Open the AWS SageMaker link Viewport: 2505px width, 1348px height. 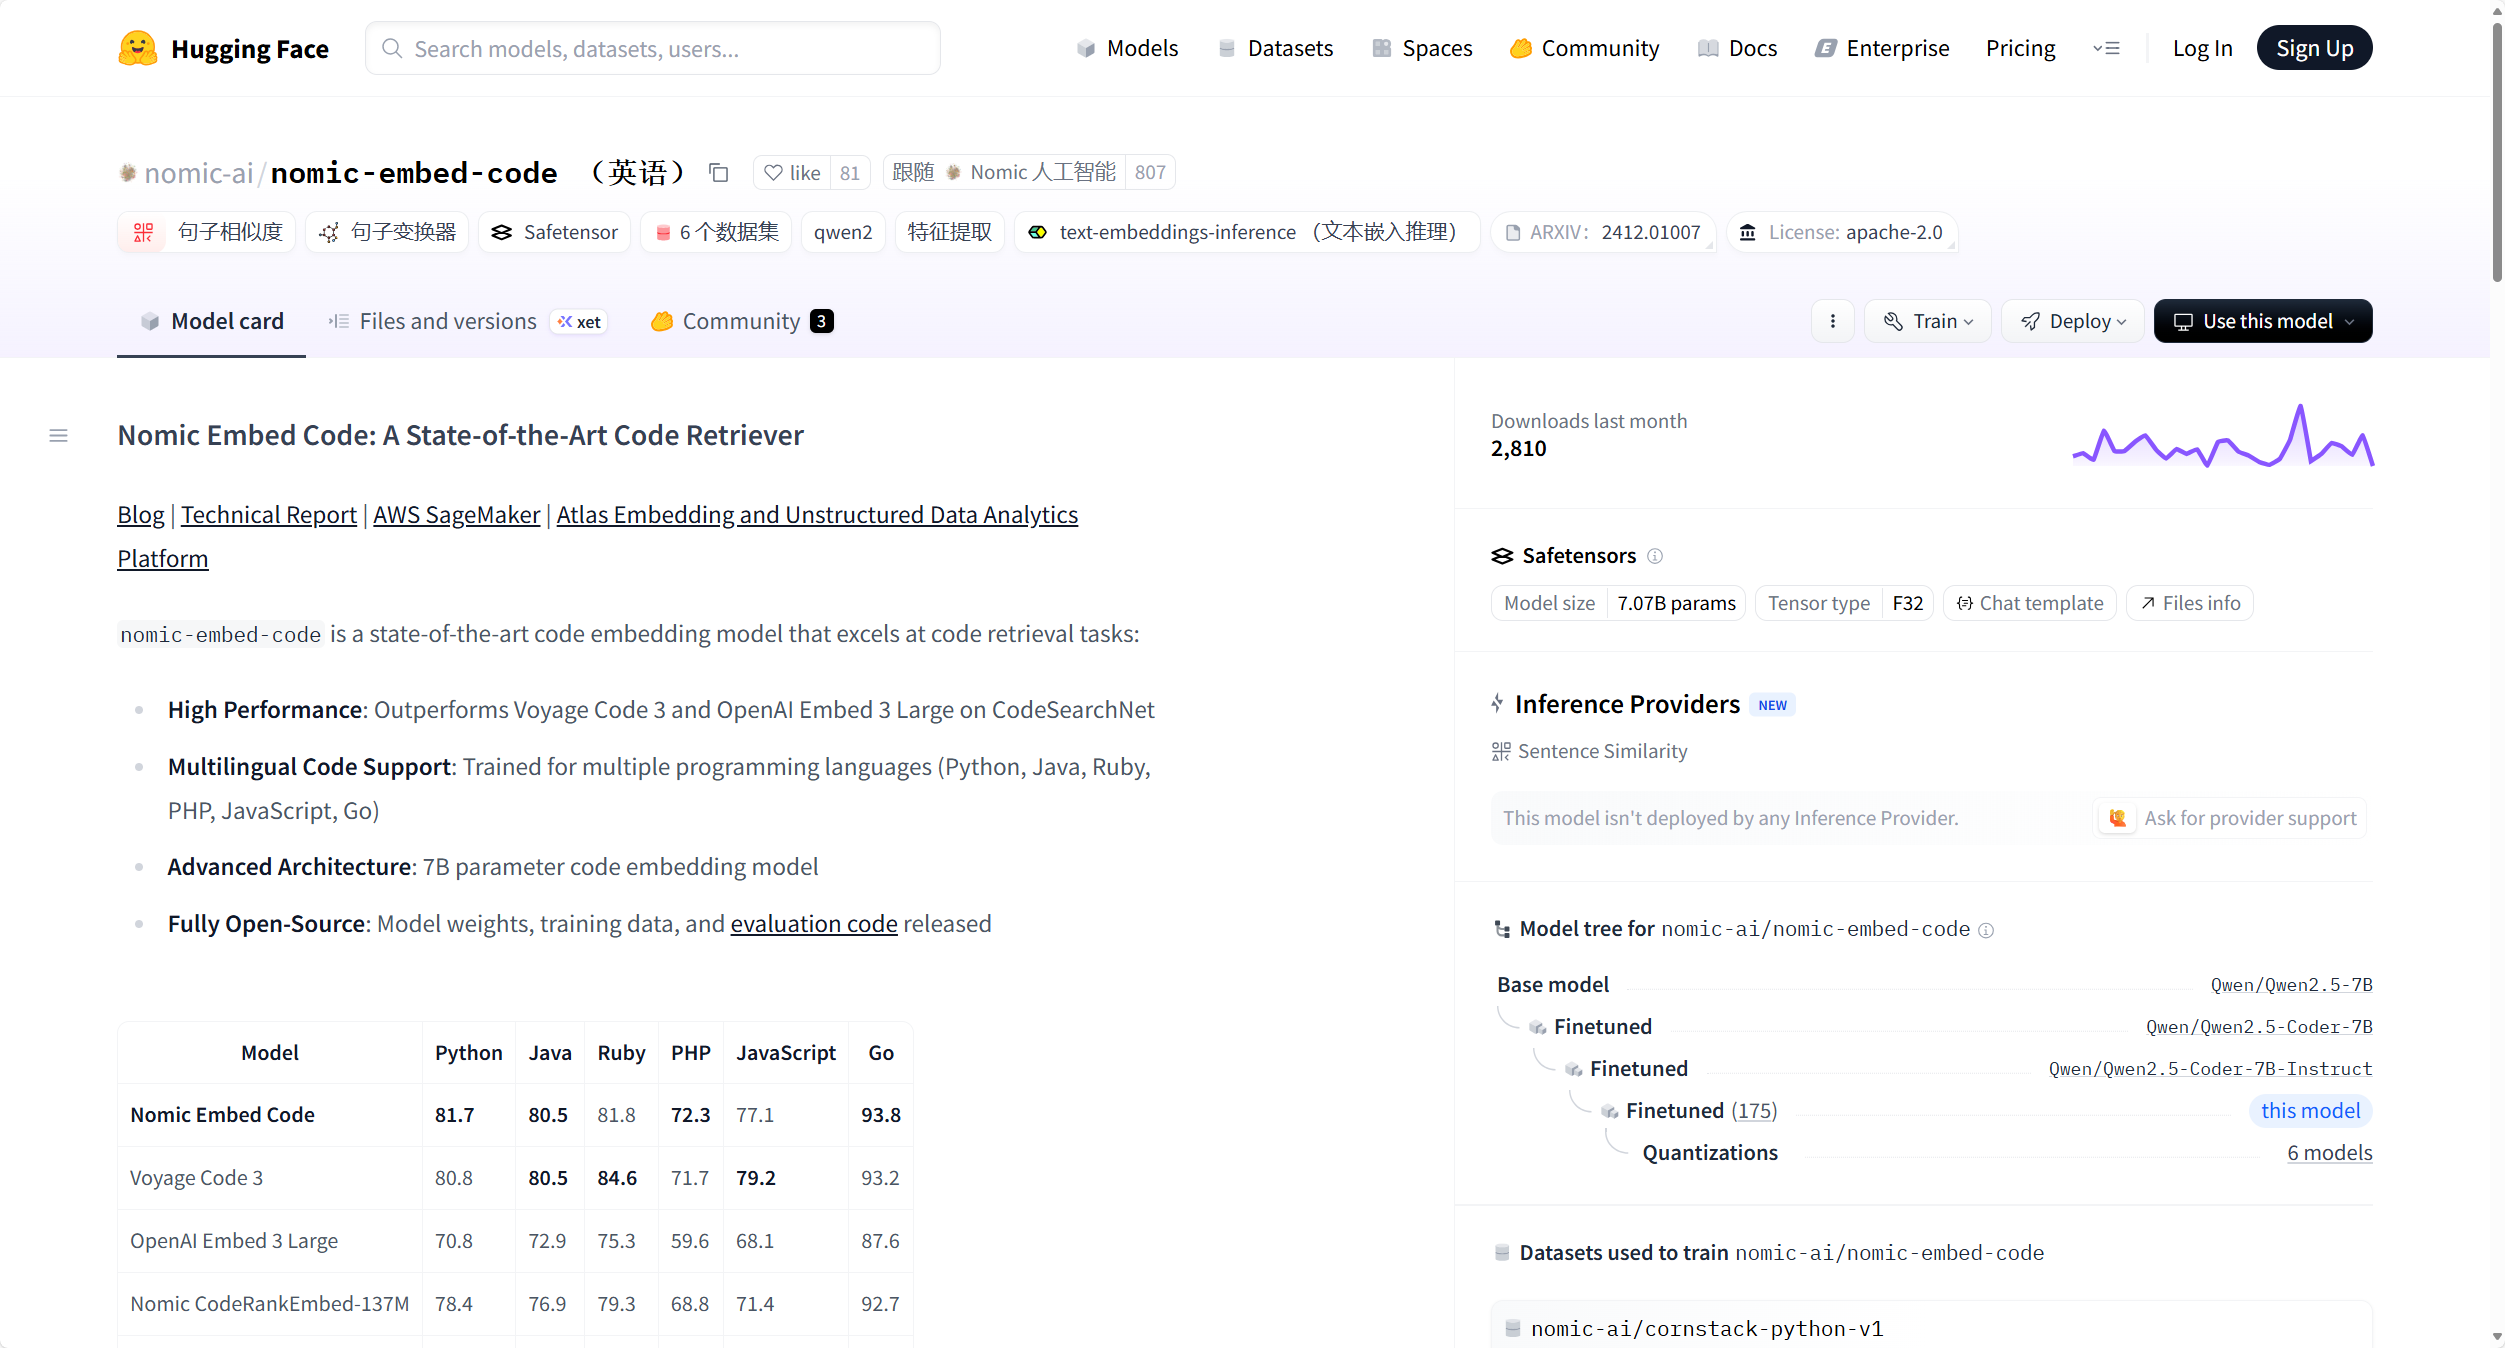click(x=457, y=515)
